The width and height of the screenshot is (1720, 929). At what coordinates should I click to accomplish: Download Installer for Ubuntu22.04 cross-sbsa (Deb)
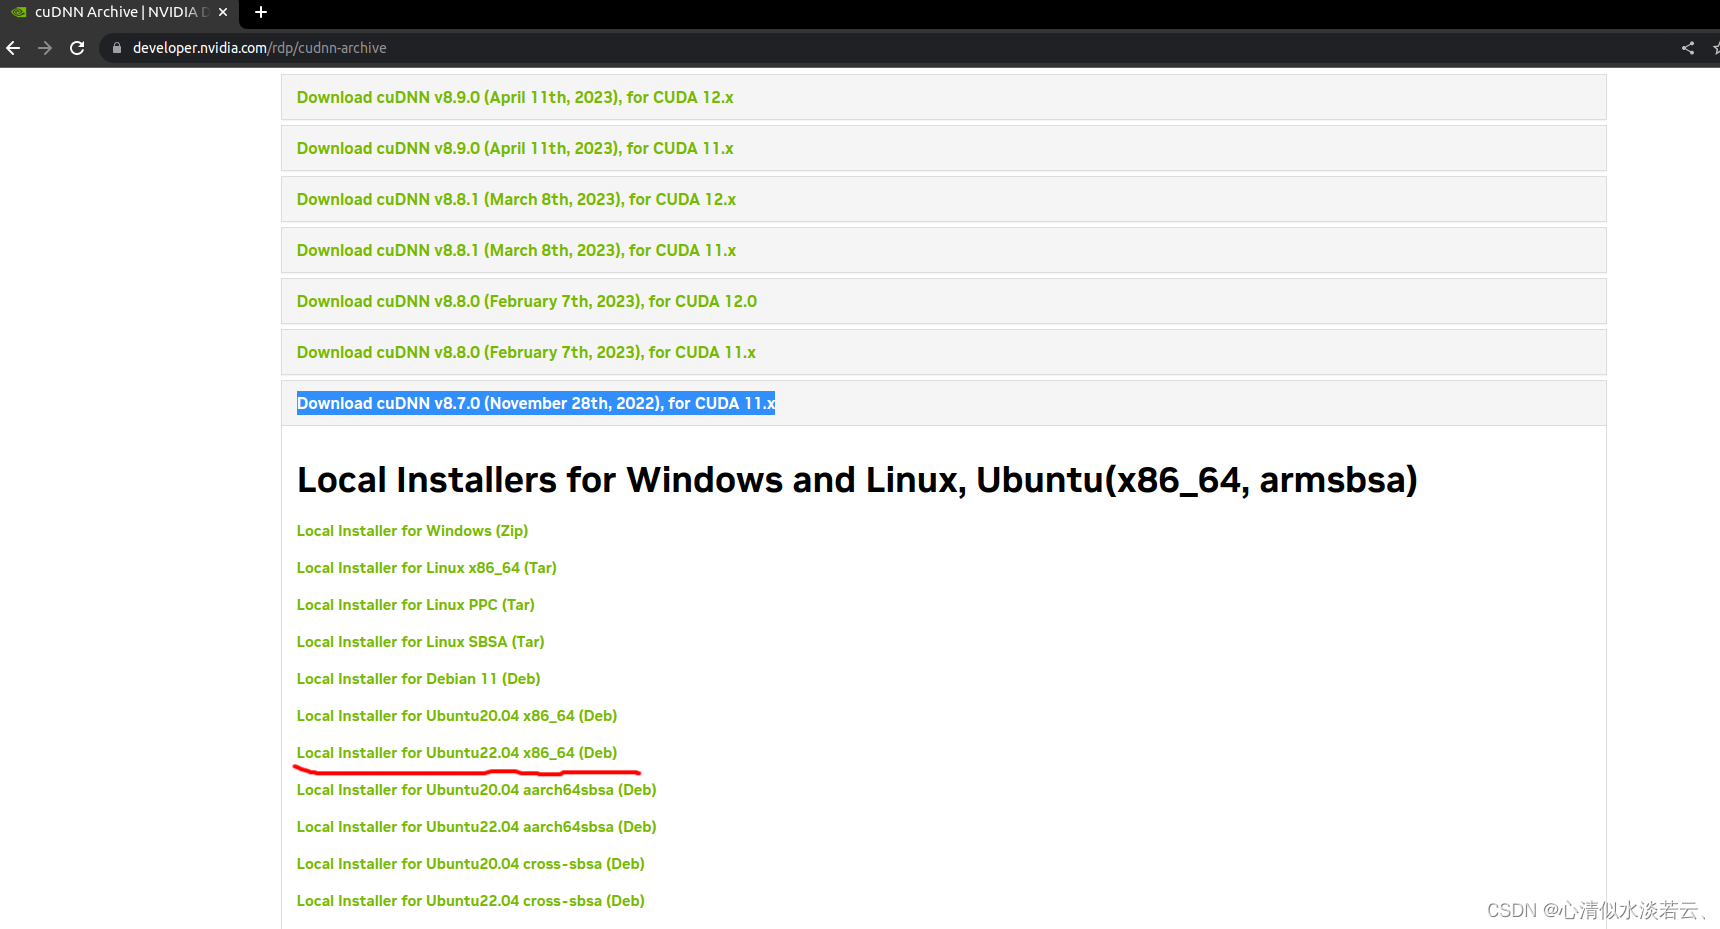[471, 901]
